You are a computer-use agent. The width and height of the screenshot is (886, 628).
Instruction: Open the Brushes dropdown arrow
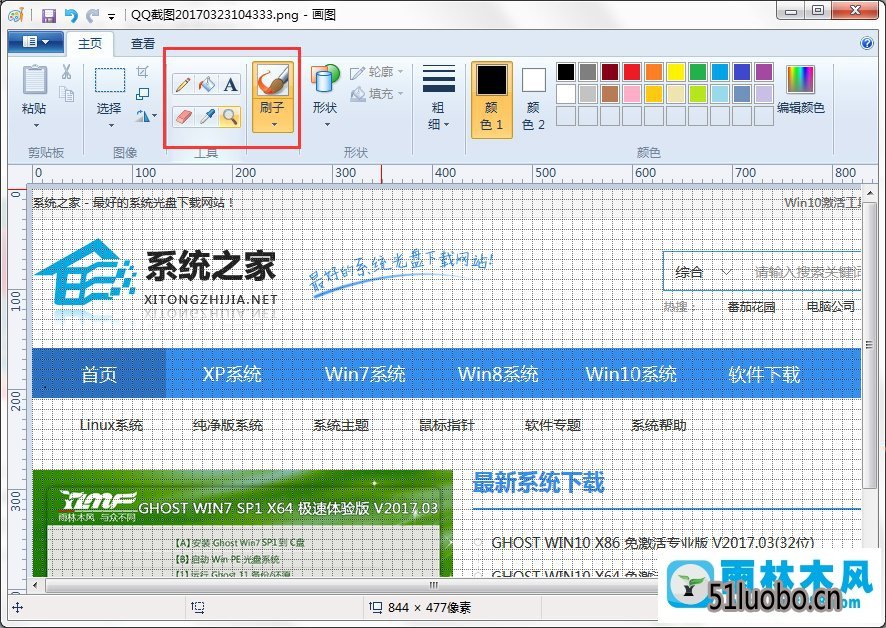274,124
